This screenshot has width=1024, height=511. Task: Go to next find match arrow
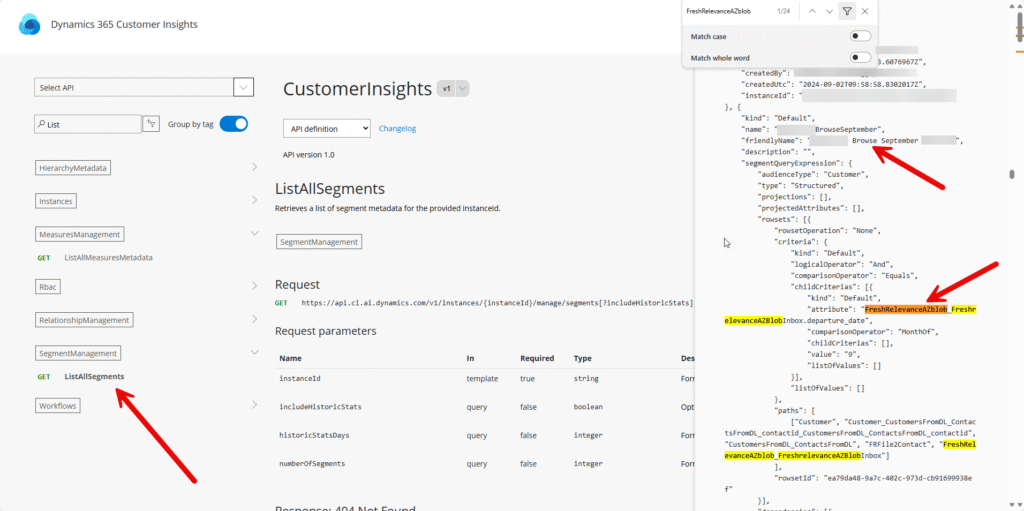click(x=829, y=11)
